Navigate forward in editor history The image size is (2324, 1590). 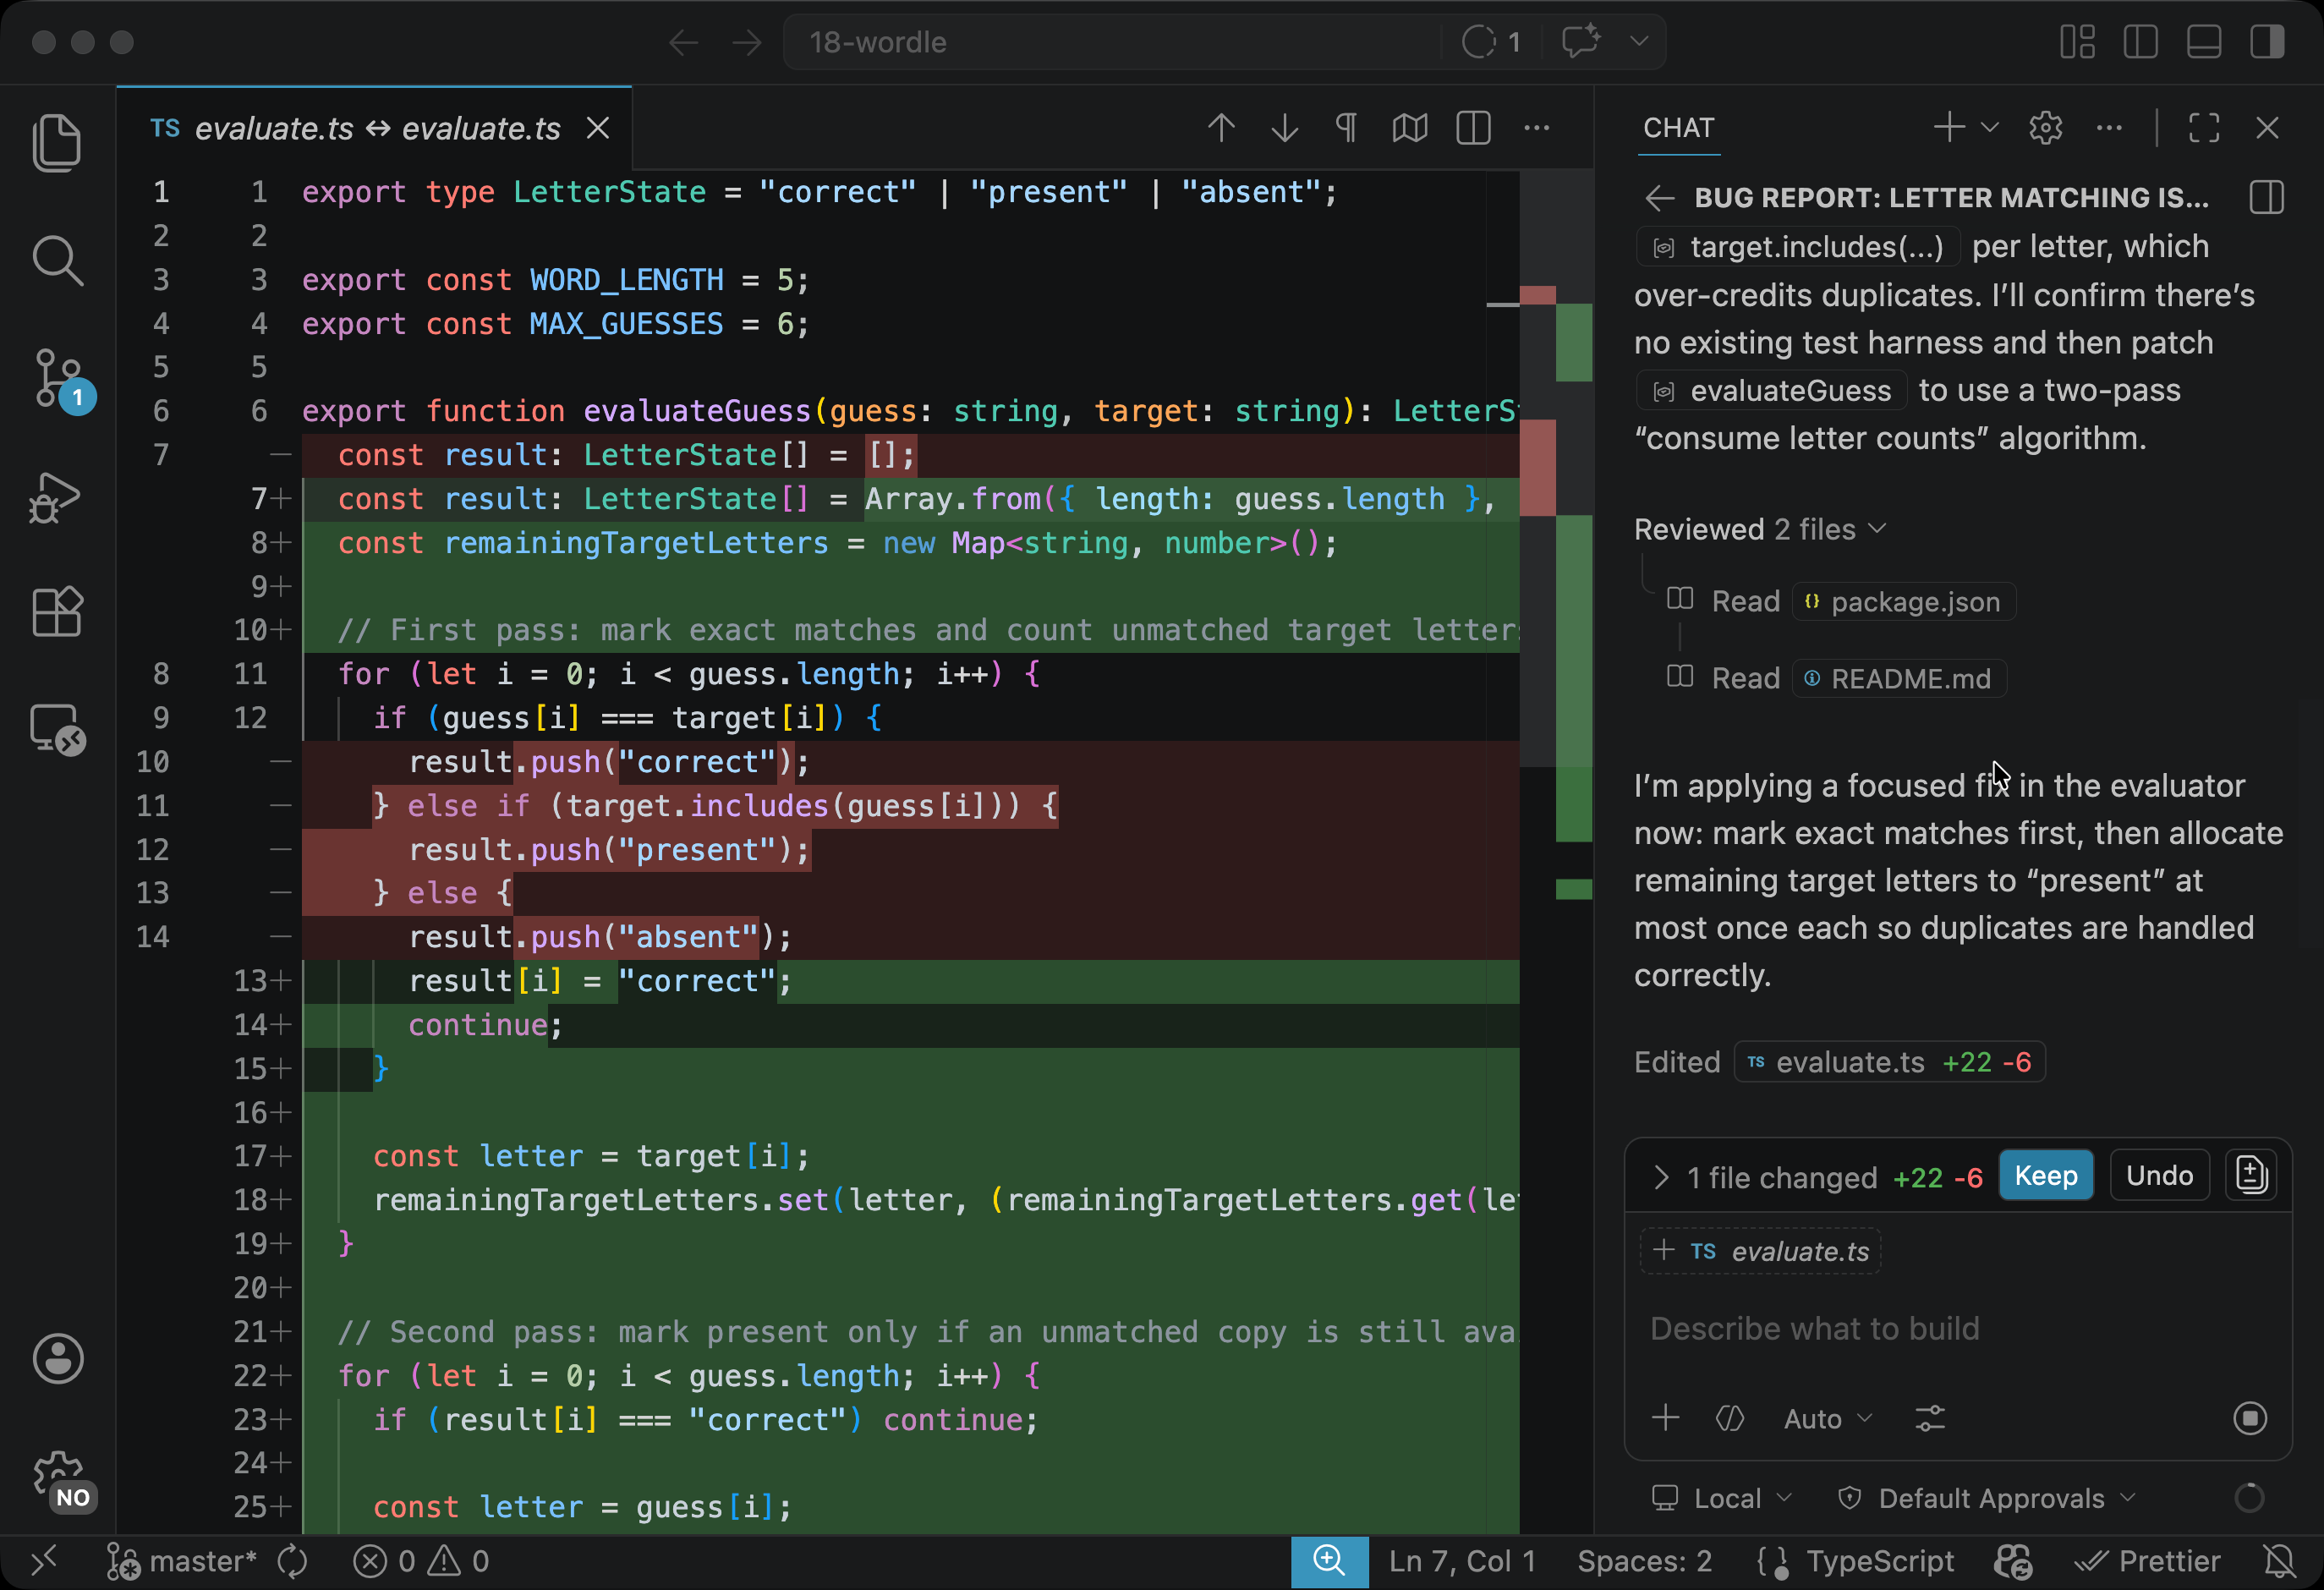746,42
